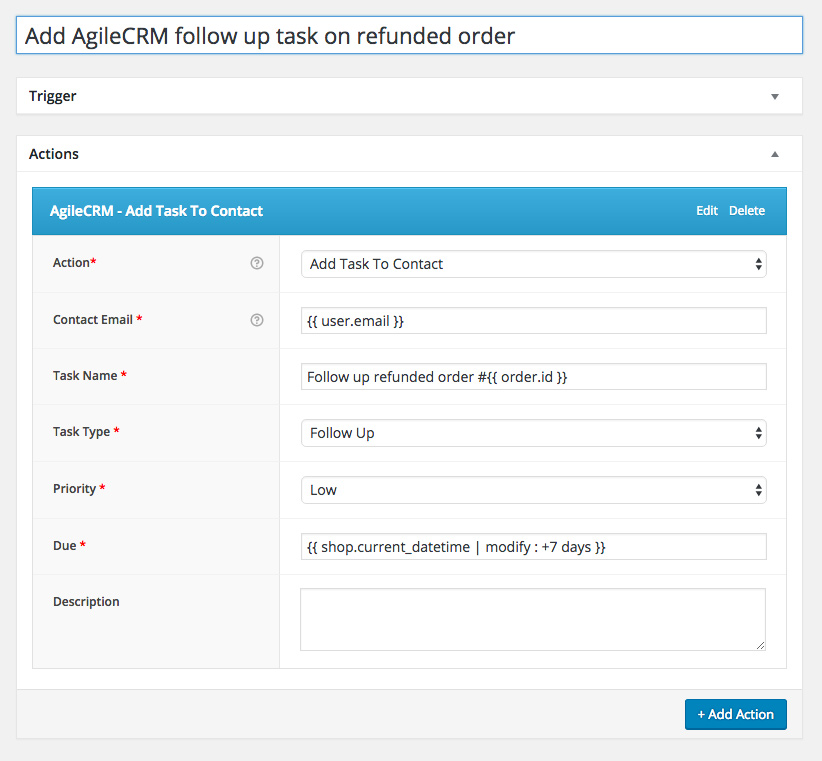822x761 pixels.
Task: Click inside the Description text area
Action: pos(533,619)
